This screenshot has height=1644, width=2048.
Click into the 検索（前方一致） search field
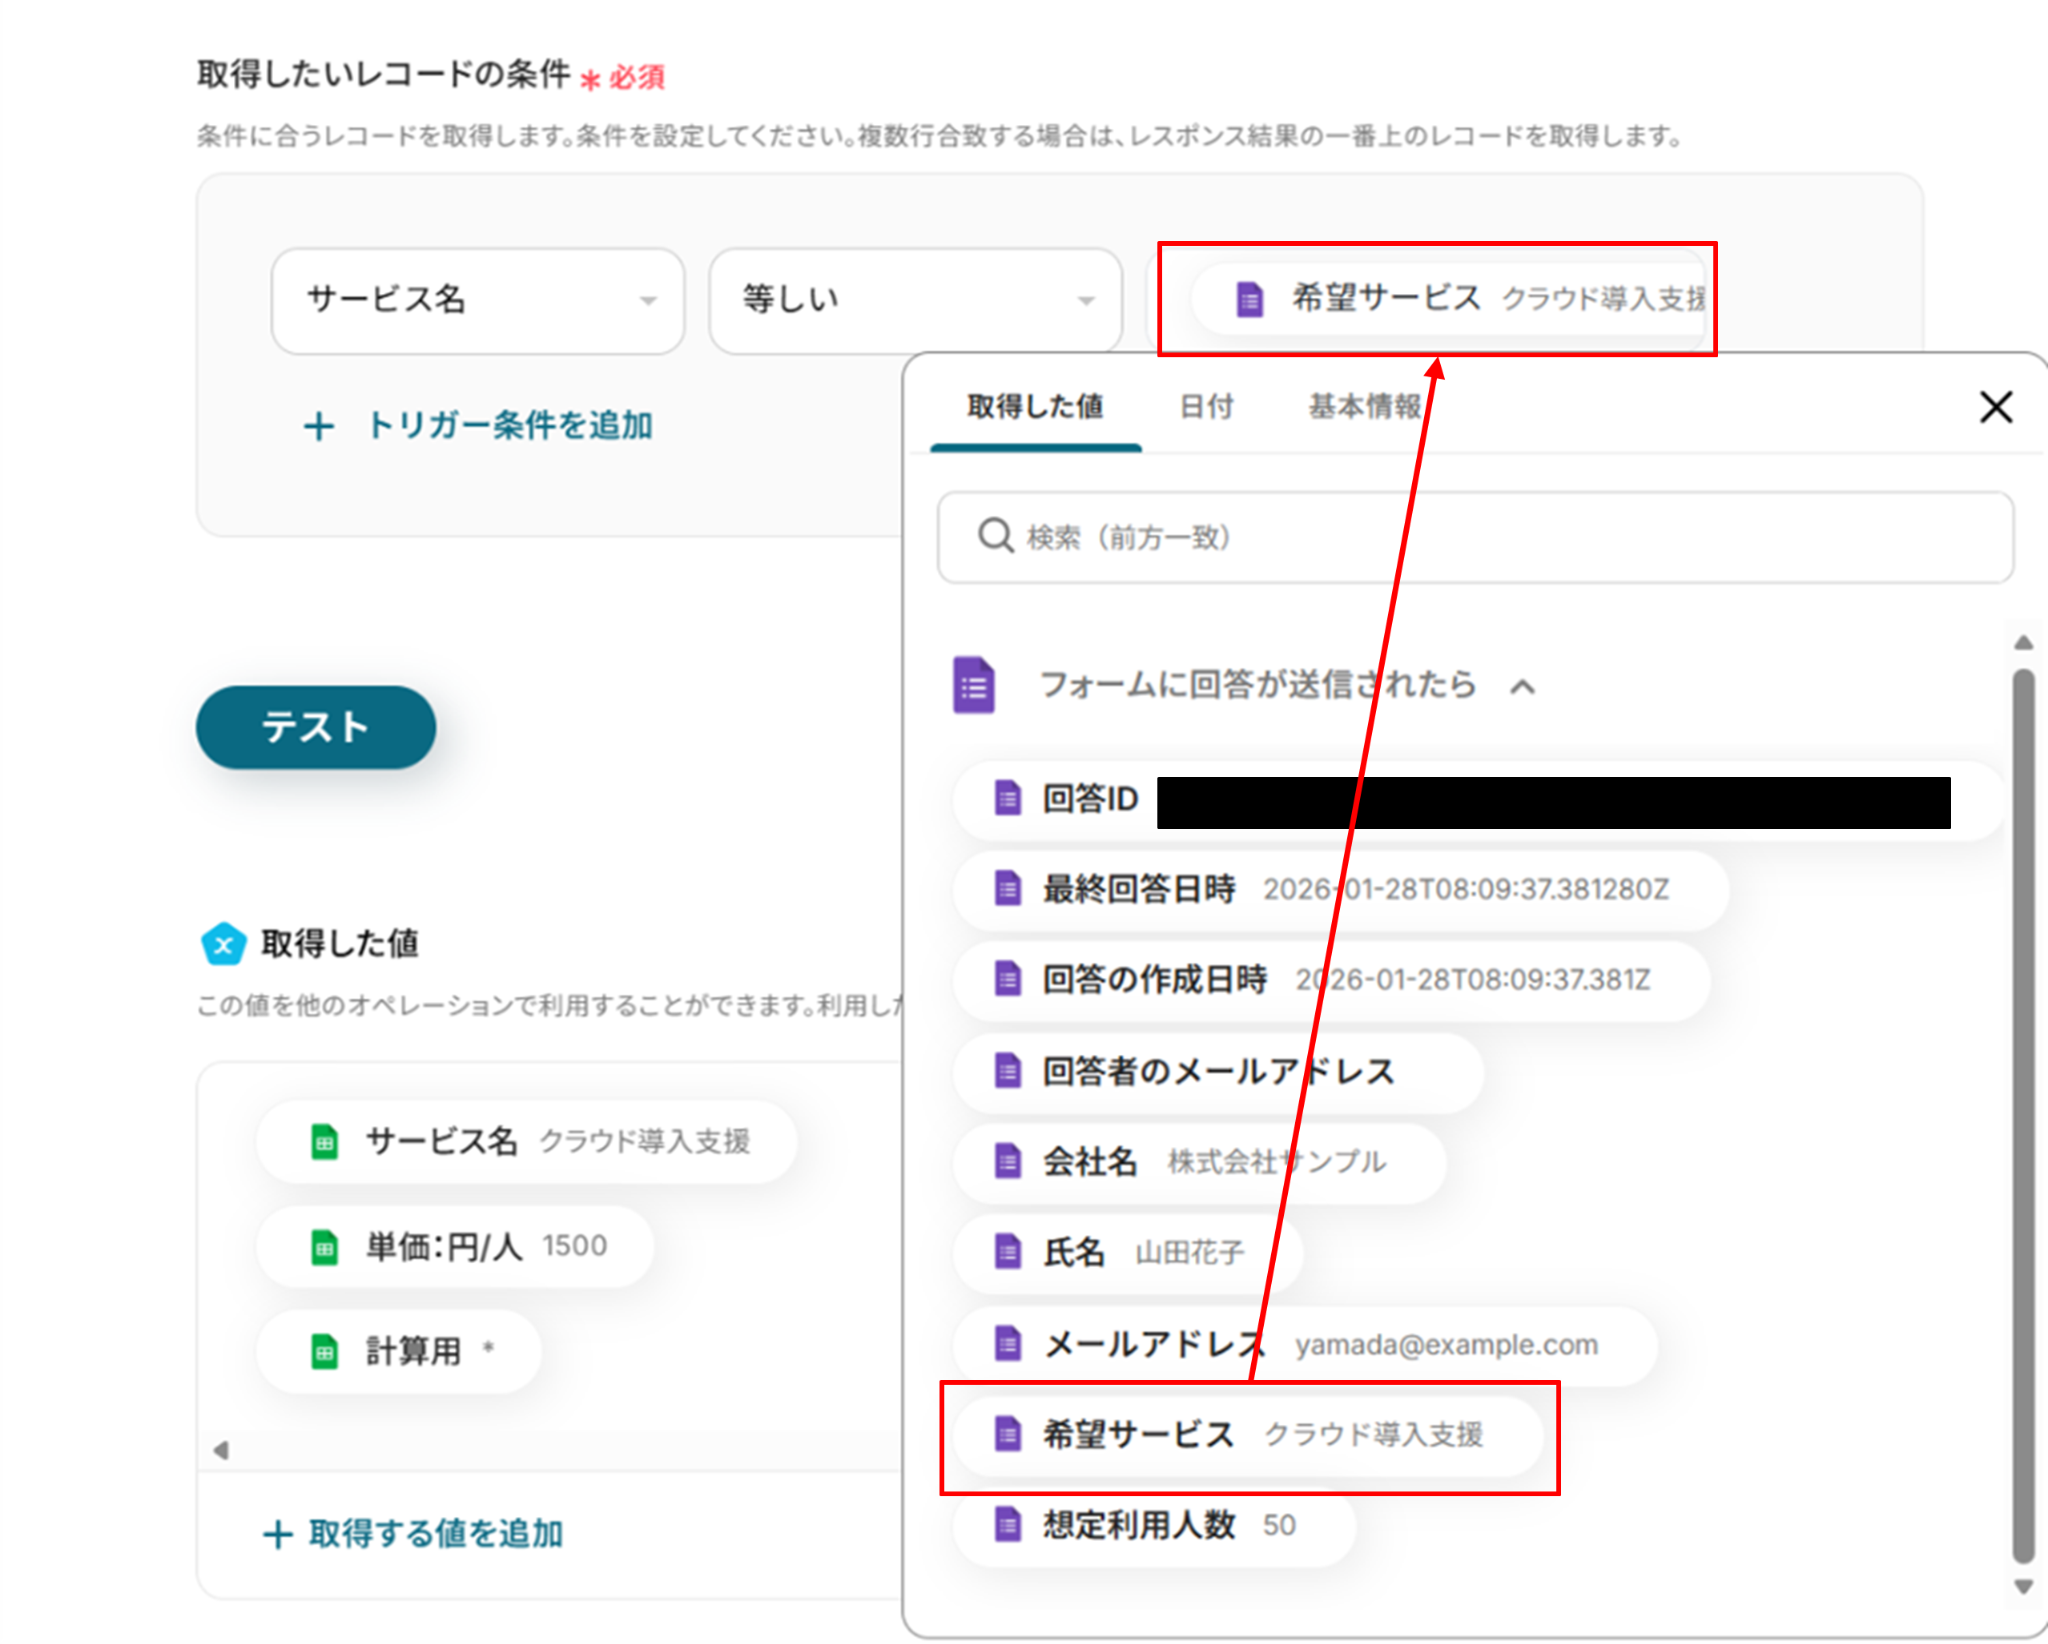click(x=1500, y=537)
